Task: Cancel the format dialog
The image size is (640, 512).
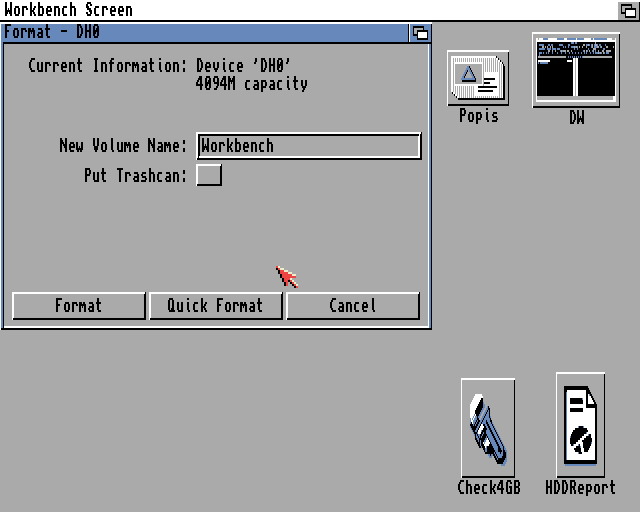Action: (x=352, y=306)
